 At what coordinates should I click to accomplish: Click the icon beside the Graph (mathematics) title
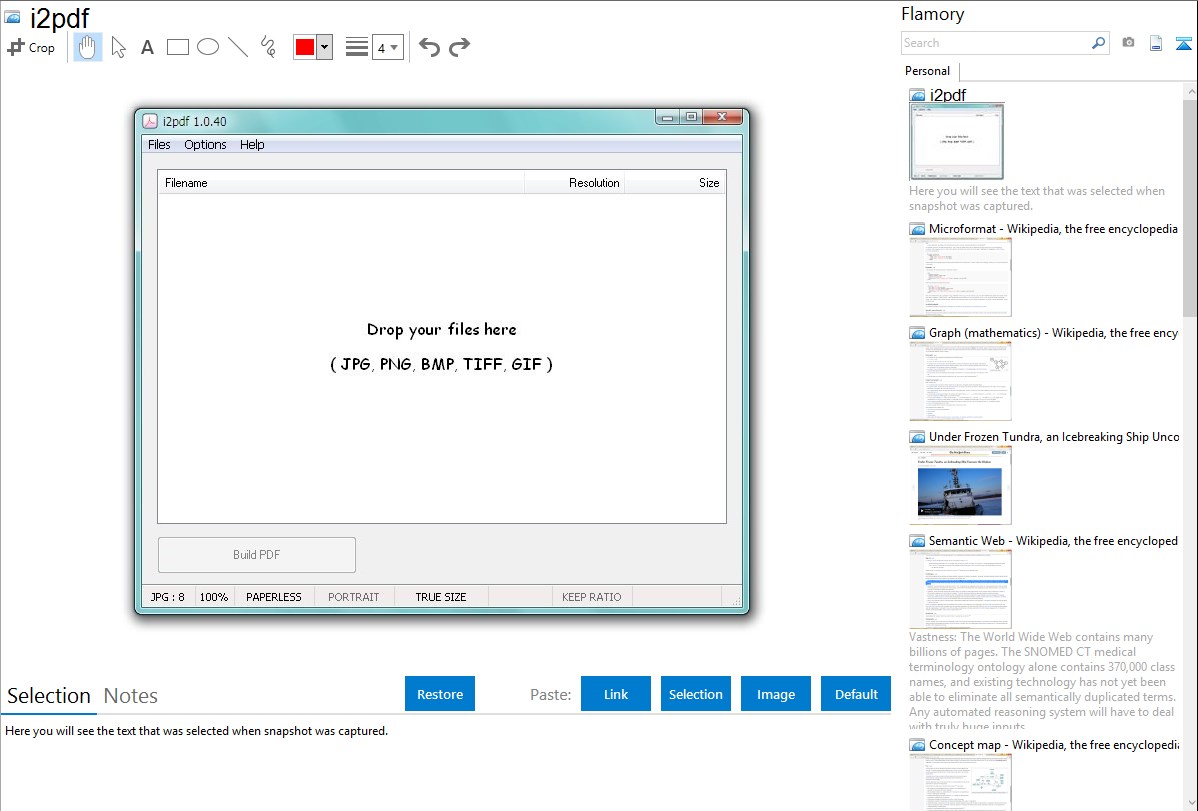click(x=917, y=333)
